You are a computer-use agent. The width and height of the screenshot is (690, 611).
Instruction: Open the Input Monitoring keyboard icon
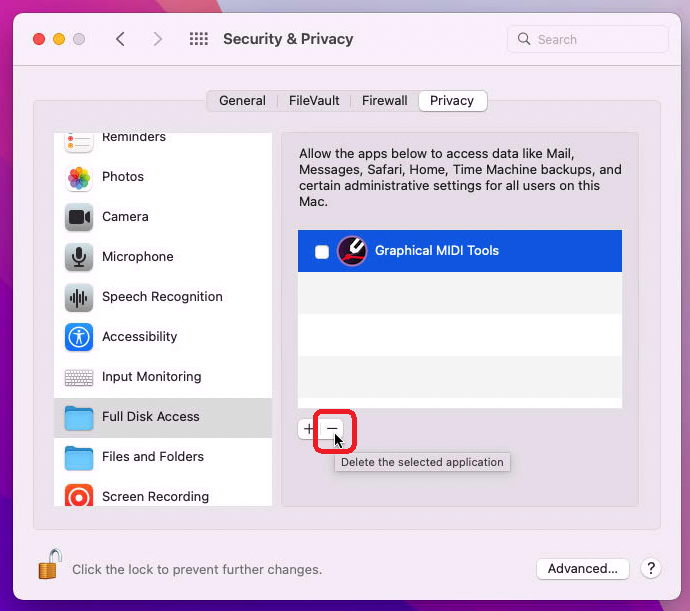pyautogui.click(x=79, y=377)
